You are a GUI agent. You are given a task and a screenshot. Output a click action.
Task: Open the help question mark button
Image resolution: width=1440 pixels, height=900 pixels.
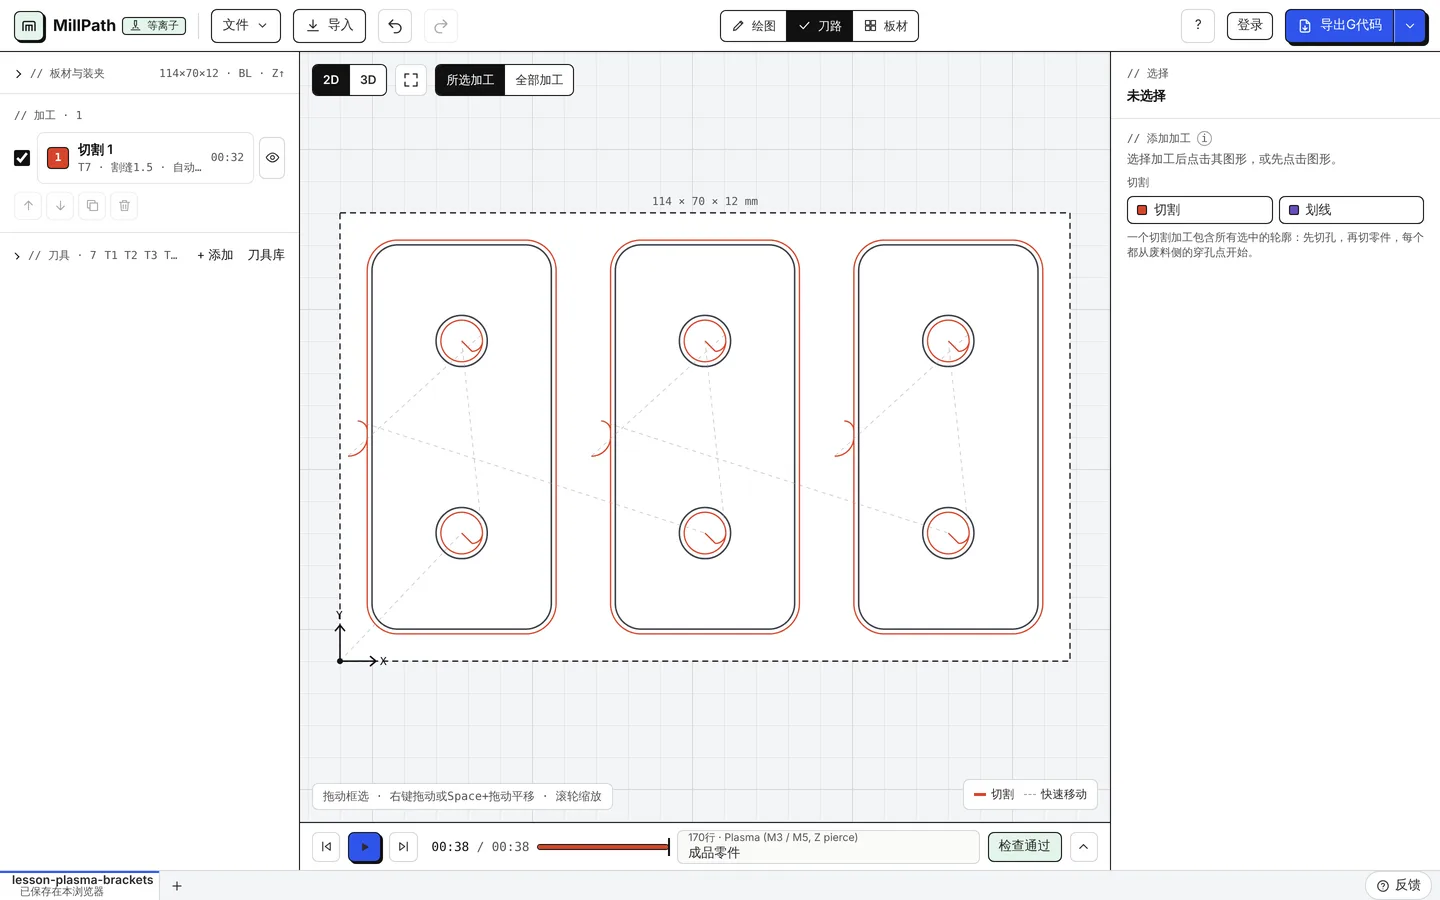(x=1198, y=26)
